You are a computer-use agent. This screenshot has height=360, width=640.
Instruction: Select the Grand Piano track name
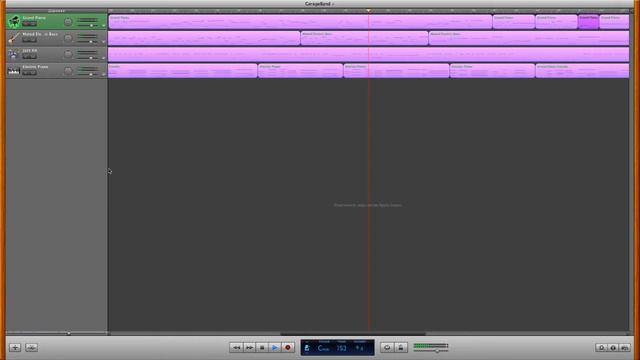tap(34, 18)
